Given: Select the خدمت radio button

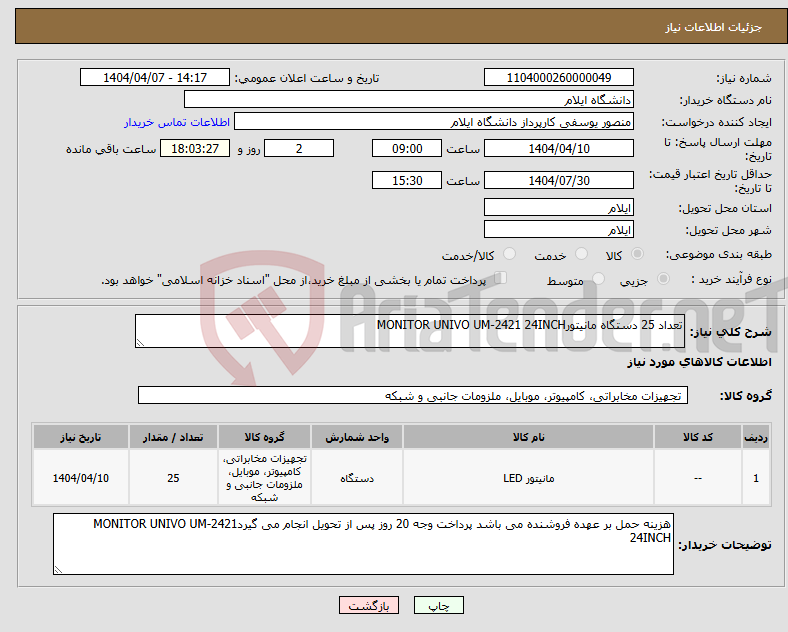Looking at the screenshot, I should point(581,254).
